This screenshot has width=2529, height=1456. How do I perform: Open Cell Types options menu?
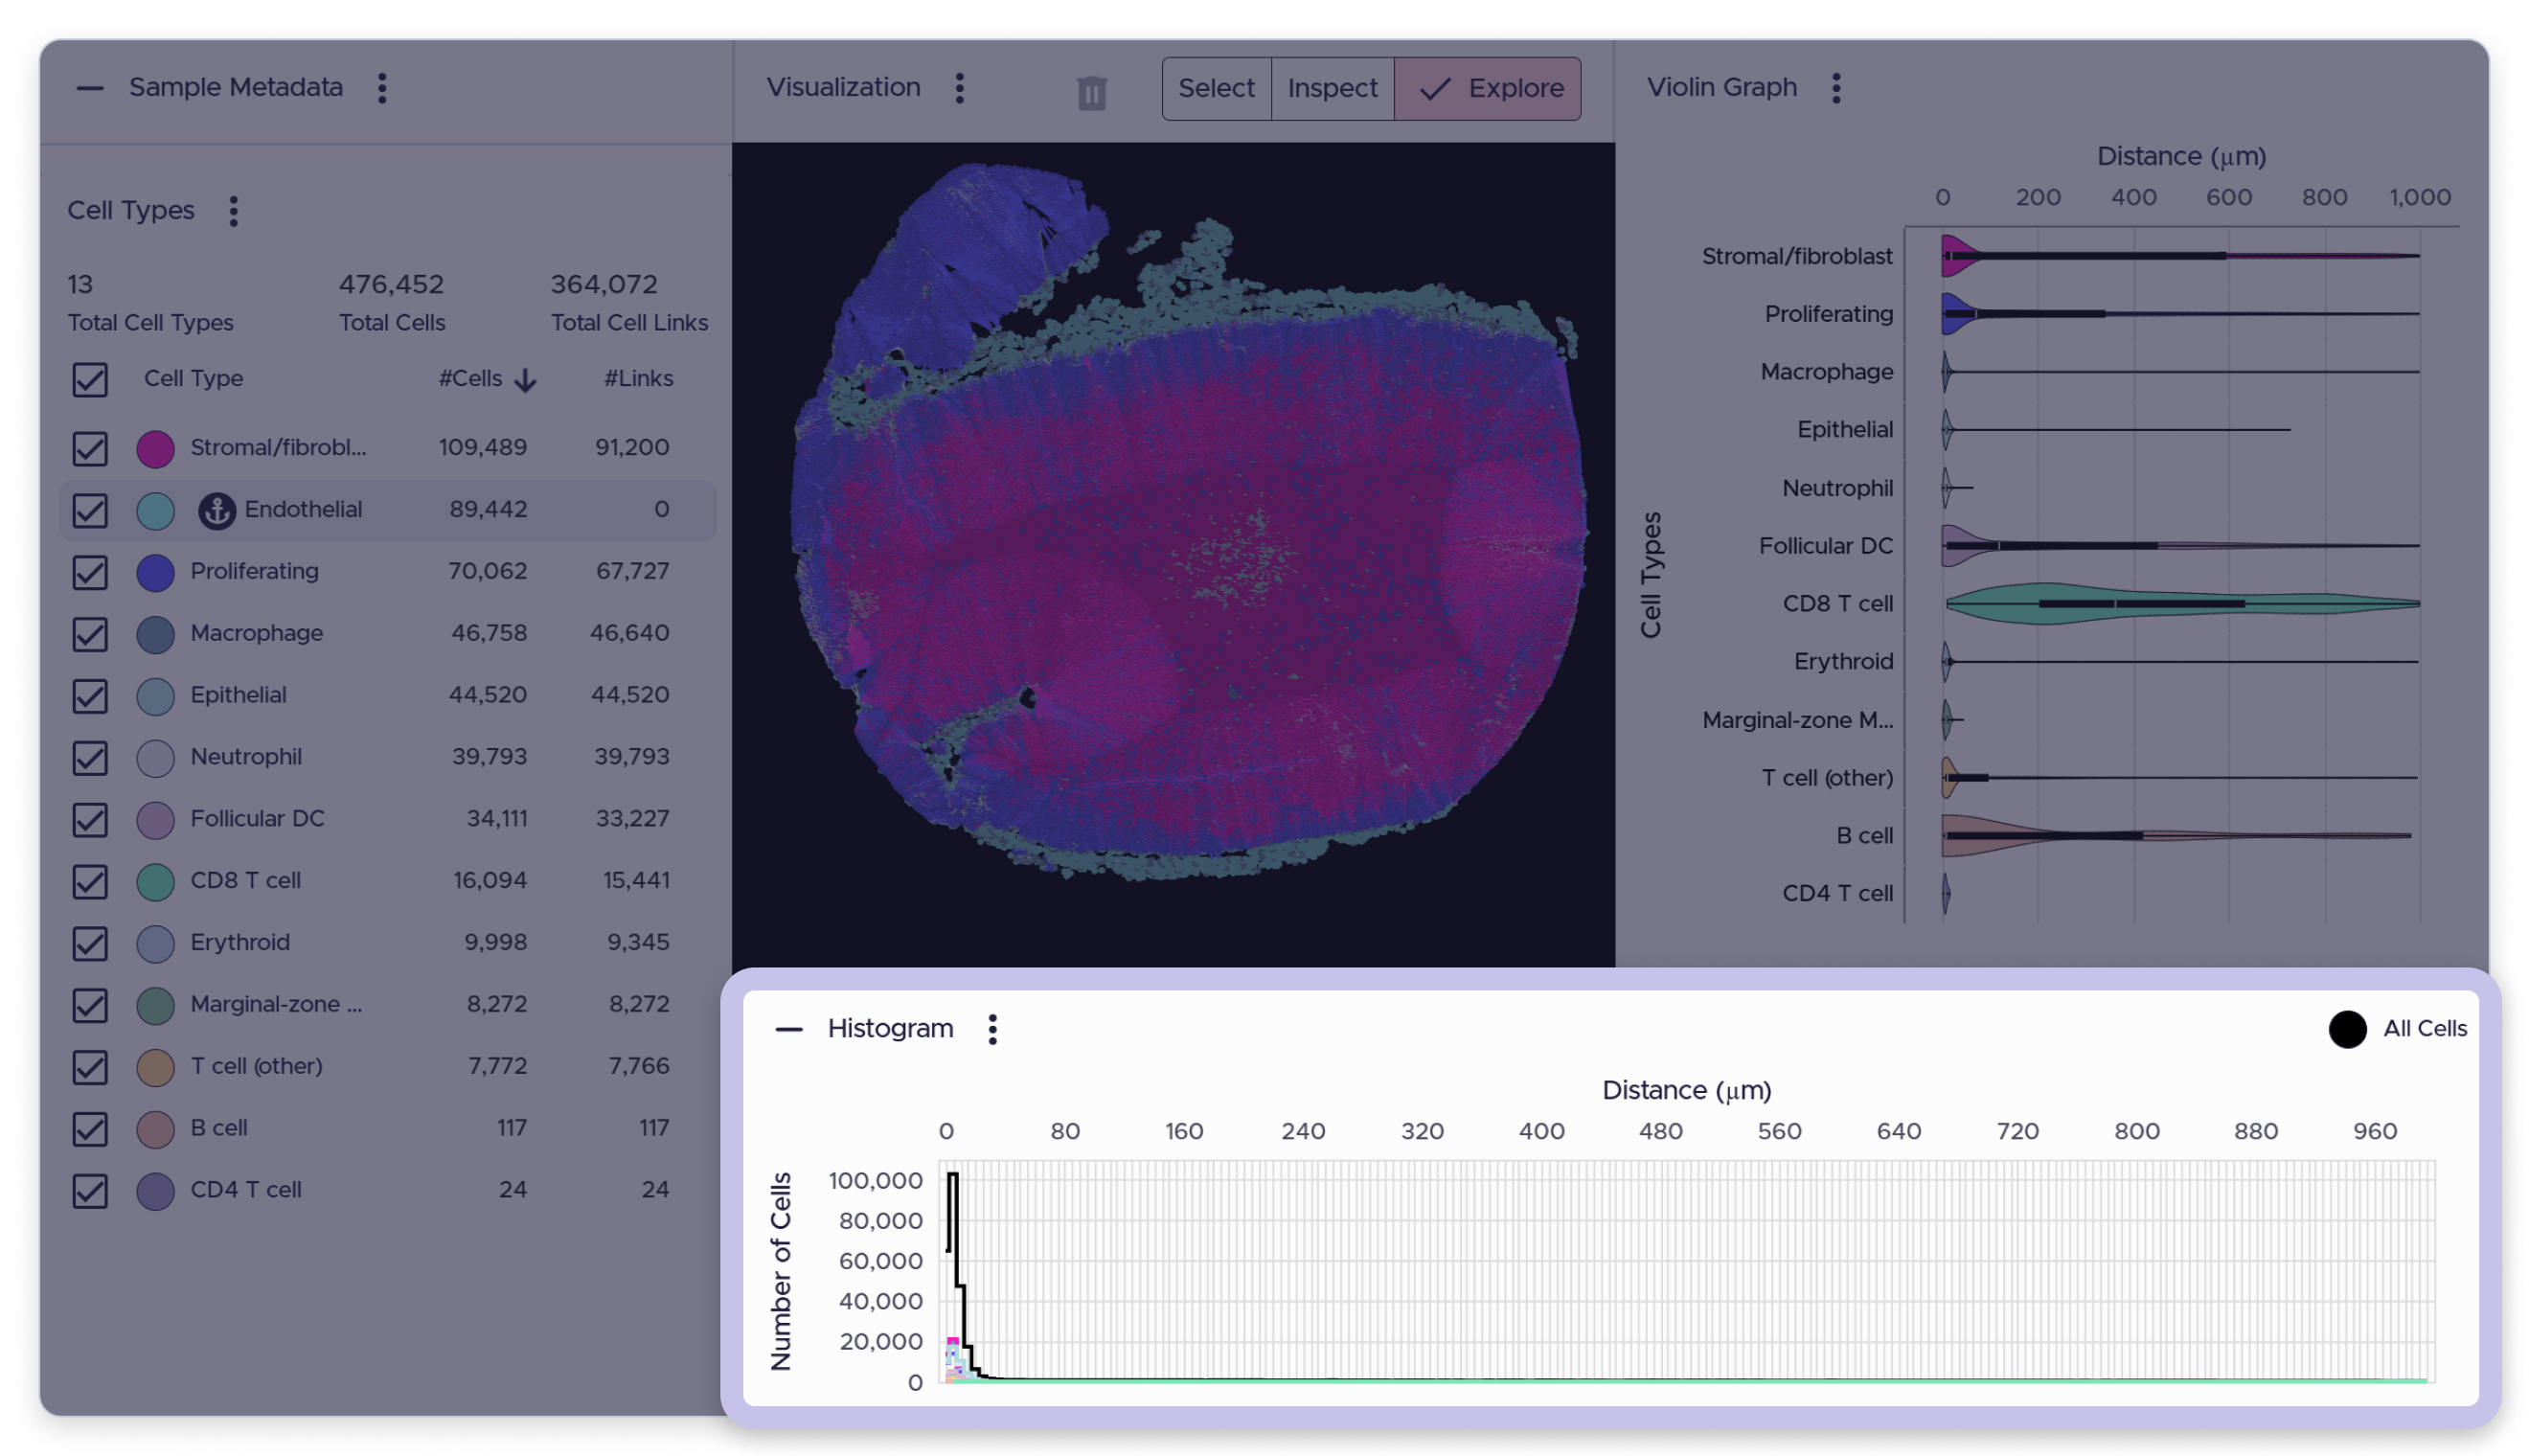pyautogui.click(x=233, y=211)
